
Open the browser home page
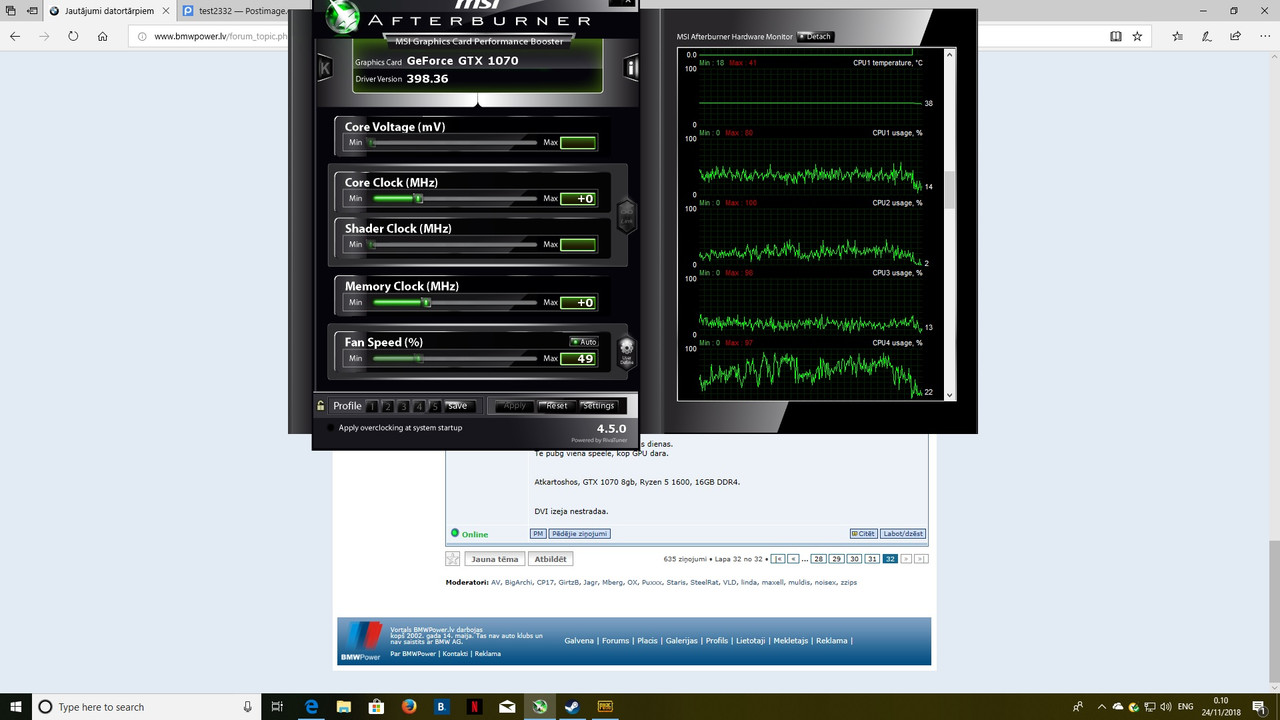tap(103, 36)
